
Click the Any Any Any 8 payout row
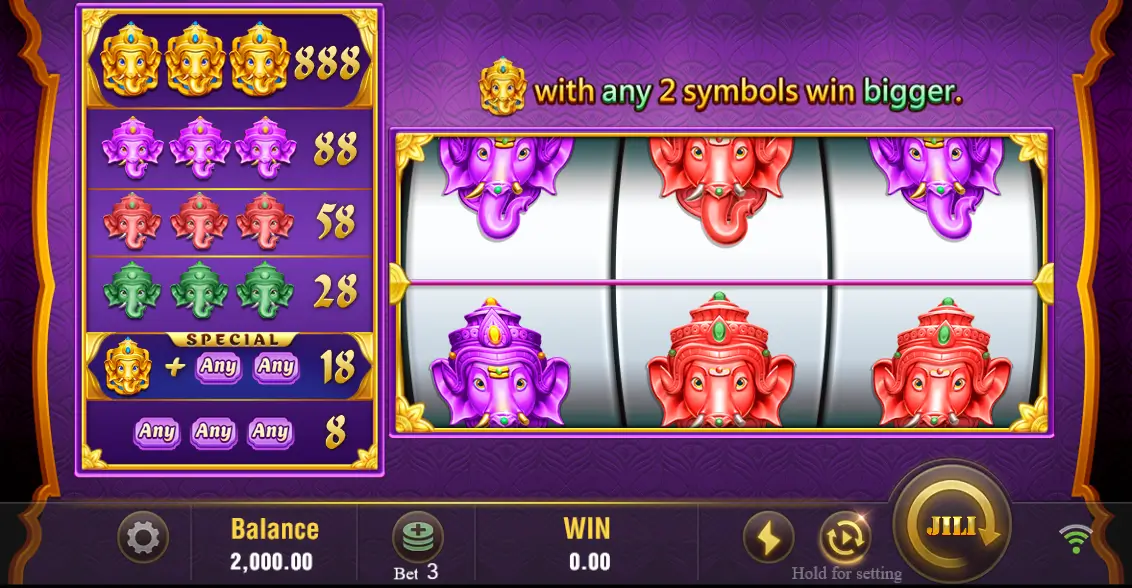coord(230,432)
